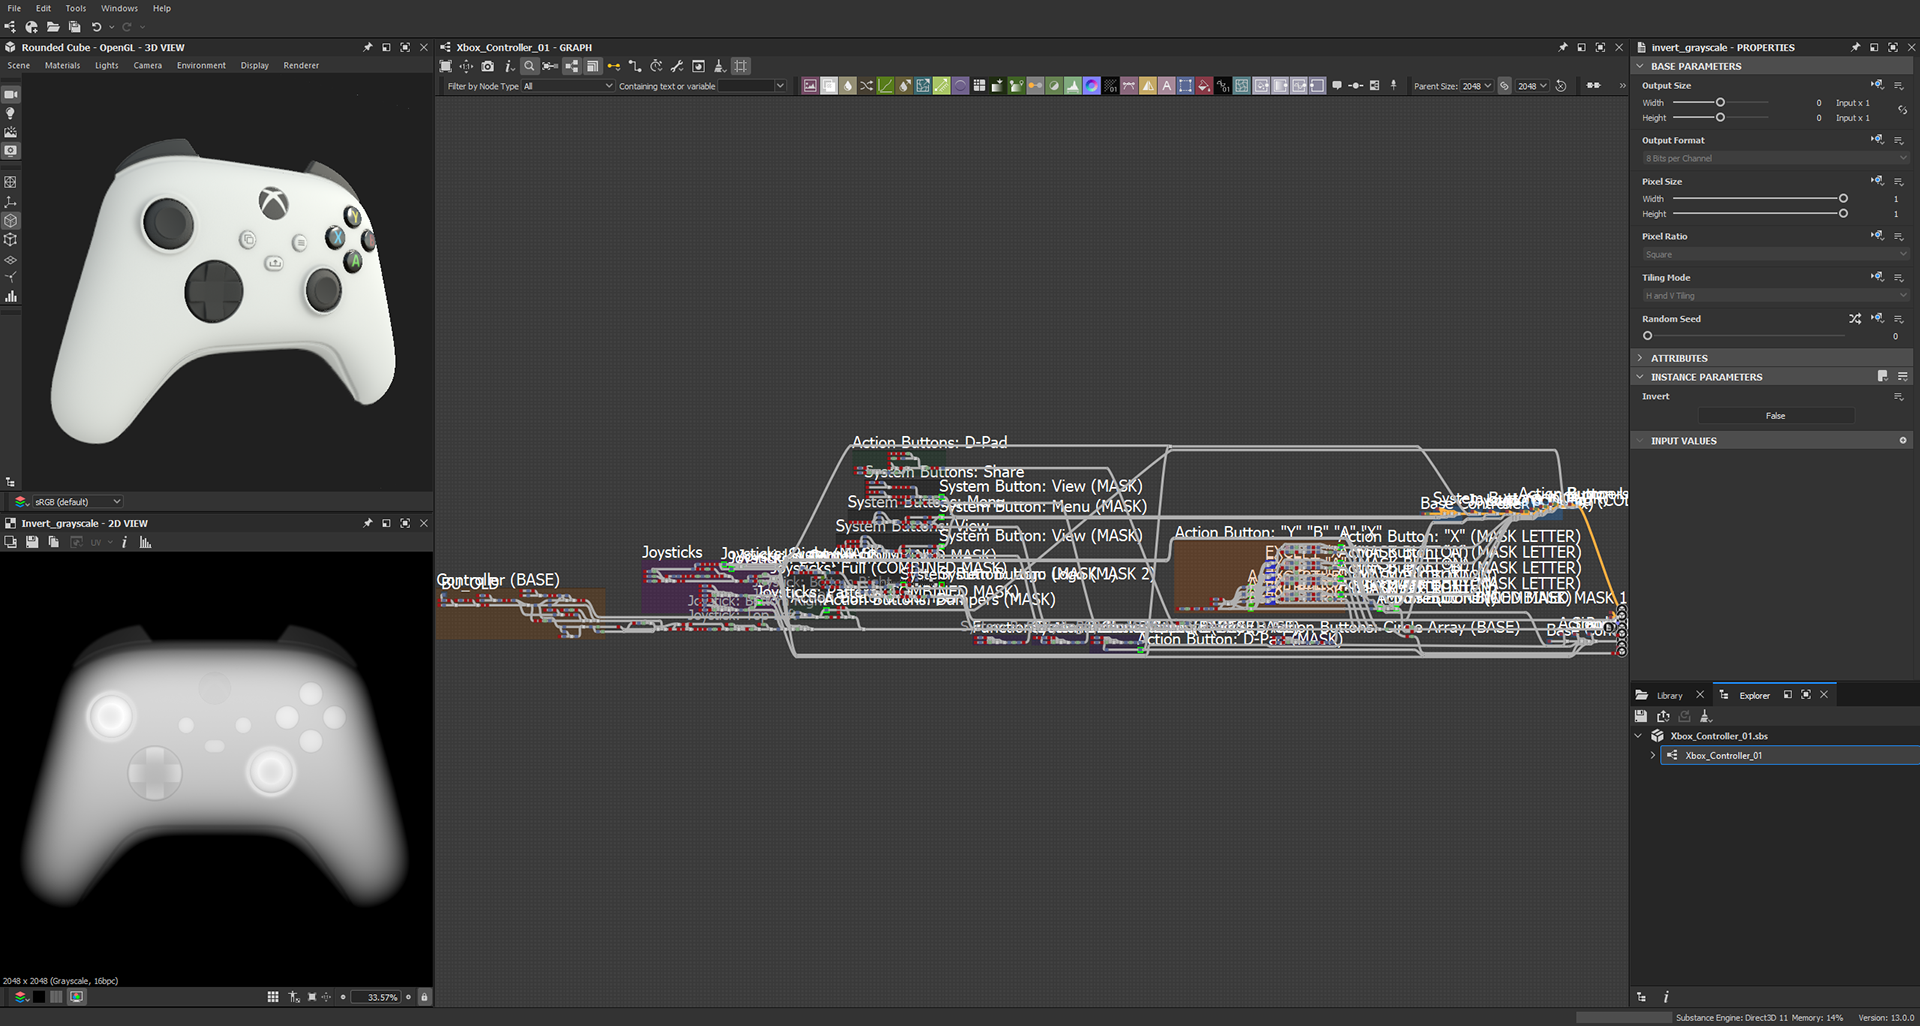Click the copy to clipboard icon in 2D view
Viewport: 1920px width, 1026px height.
click(53, 542)
